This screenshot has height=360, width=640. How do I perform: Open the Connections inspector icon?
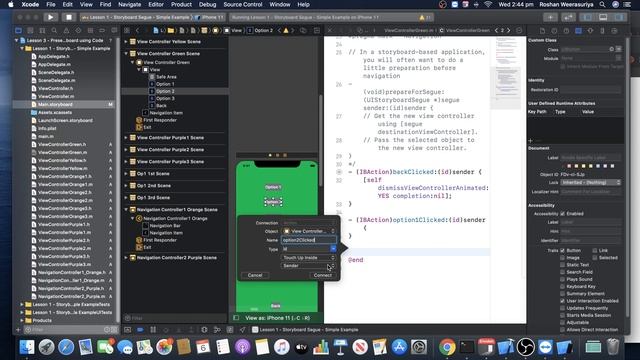614,31
